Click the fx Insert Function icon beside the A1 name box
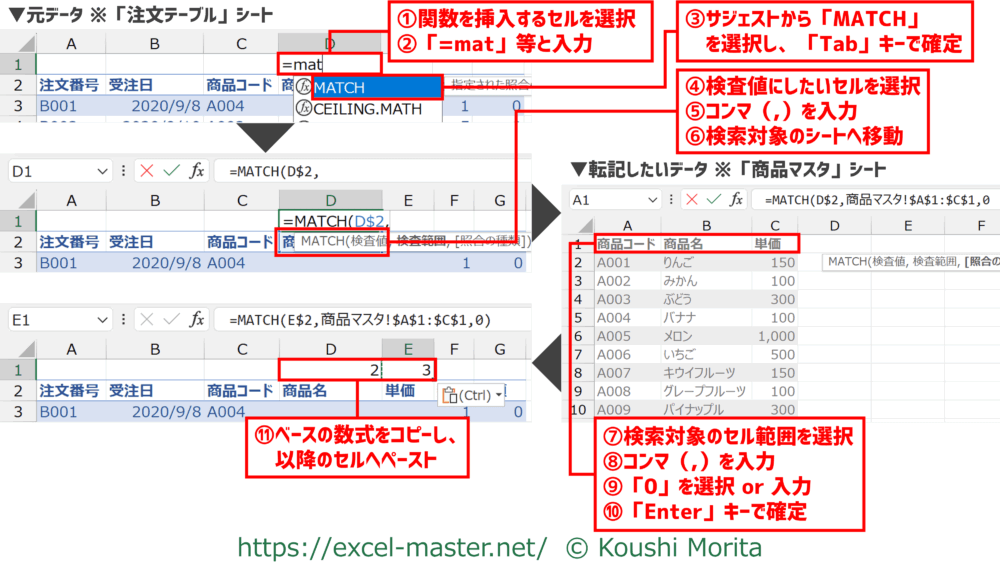This screenshot has height=563, width=1000. (x=735, y=199)
